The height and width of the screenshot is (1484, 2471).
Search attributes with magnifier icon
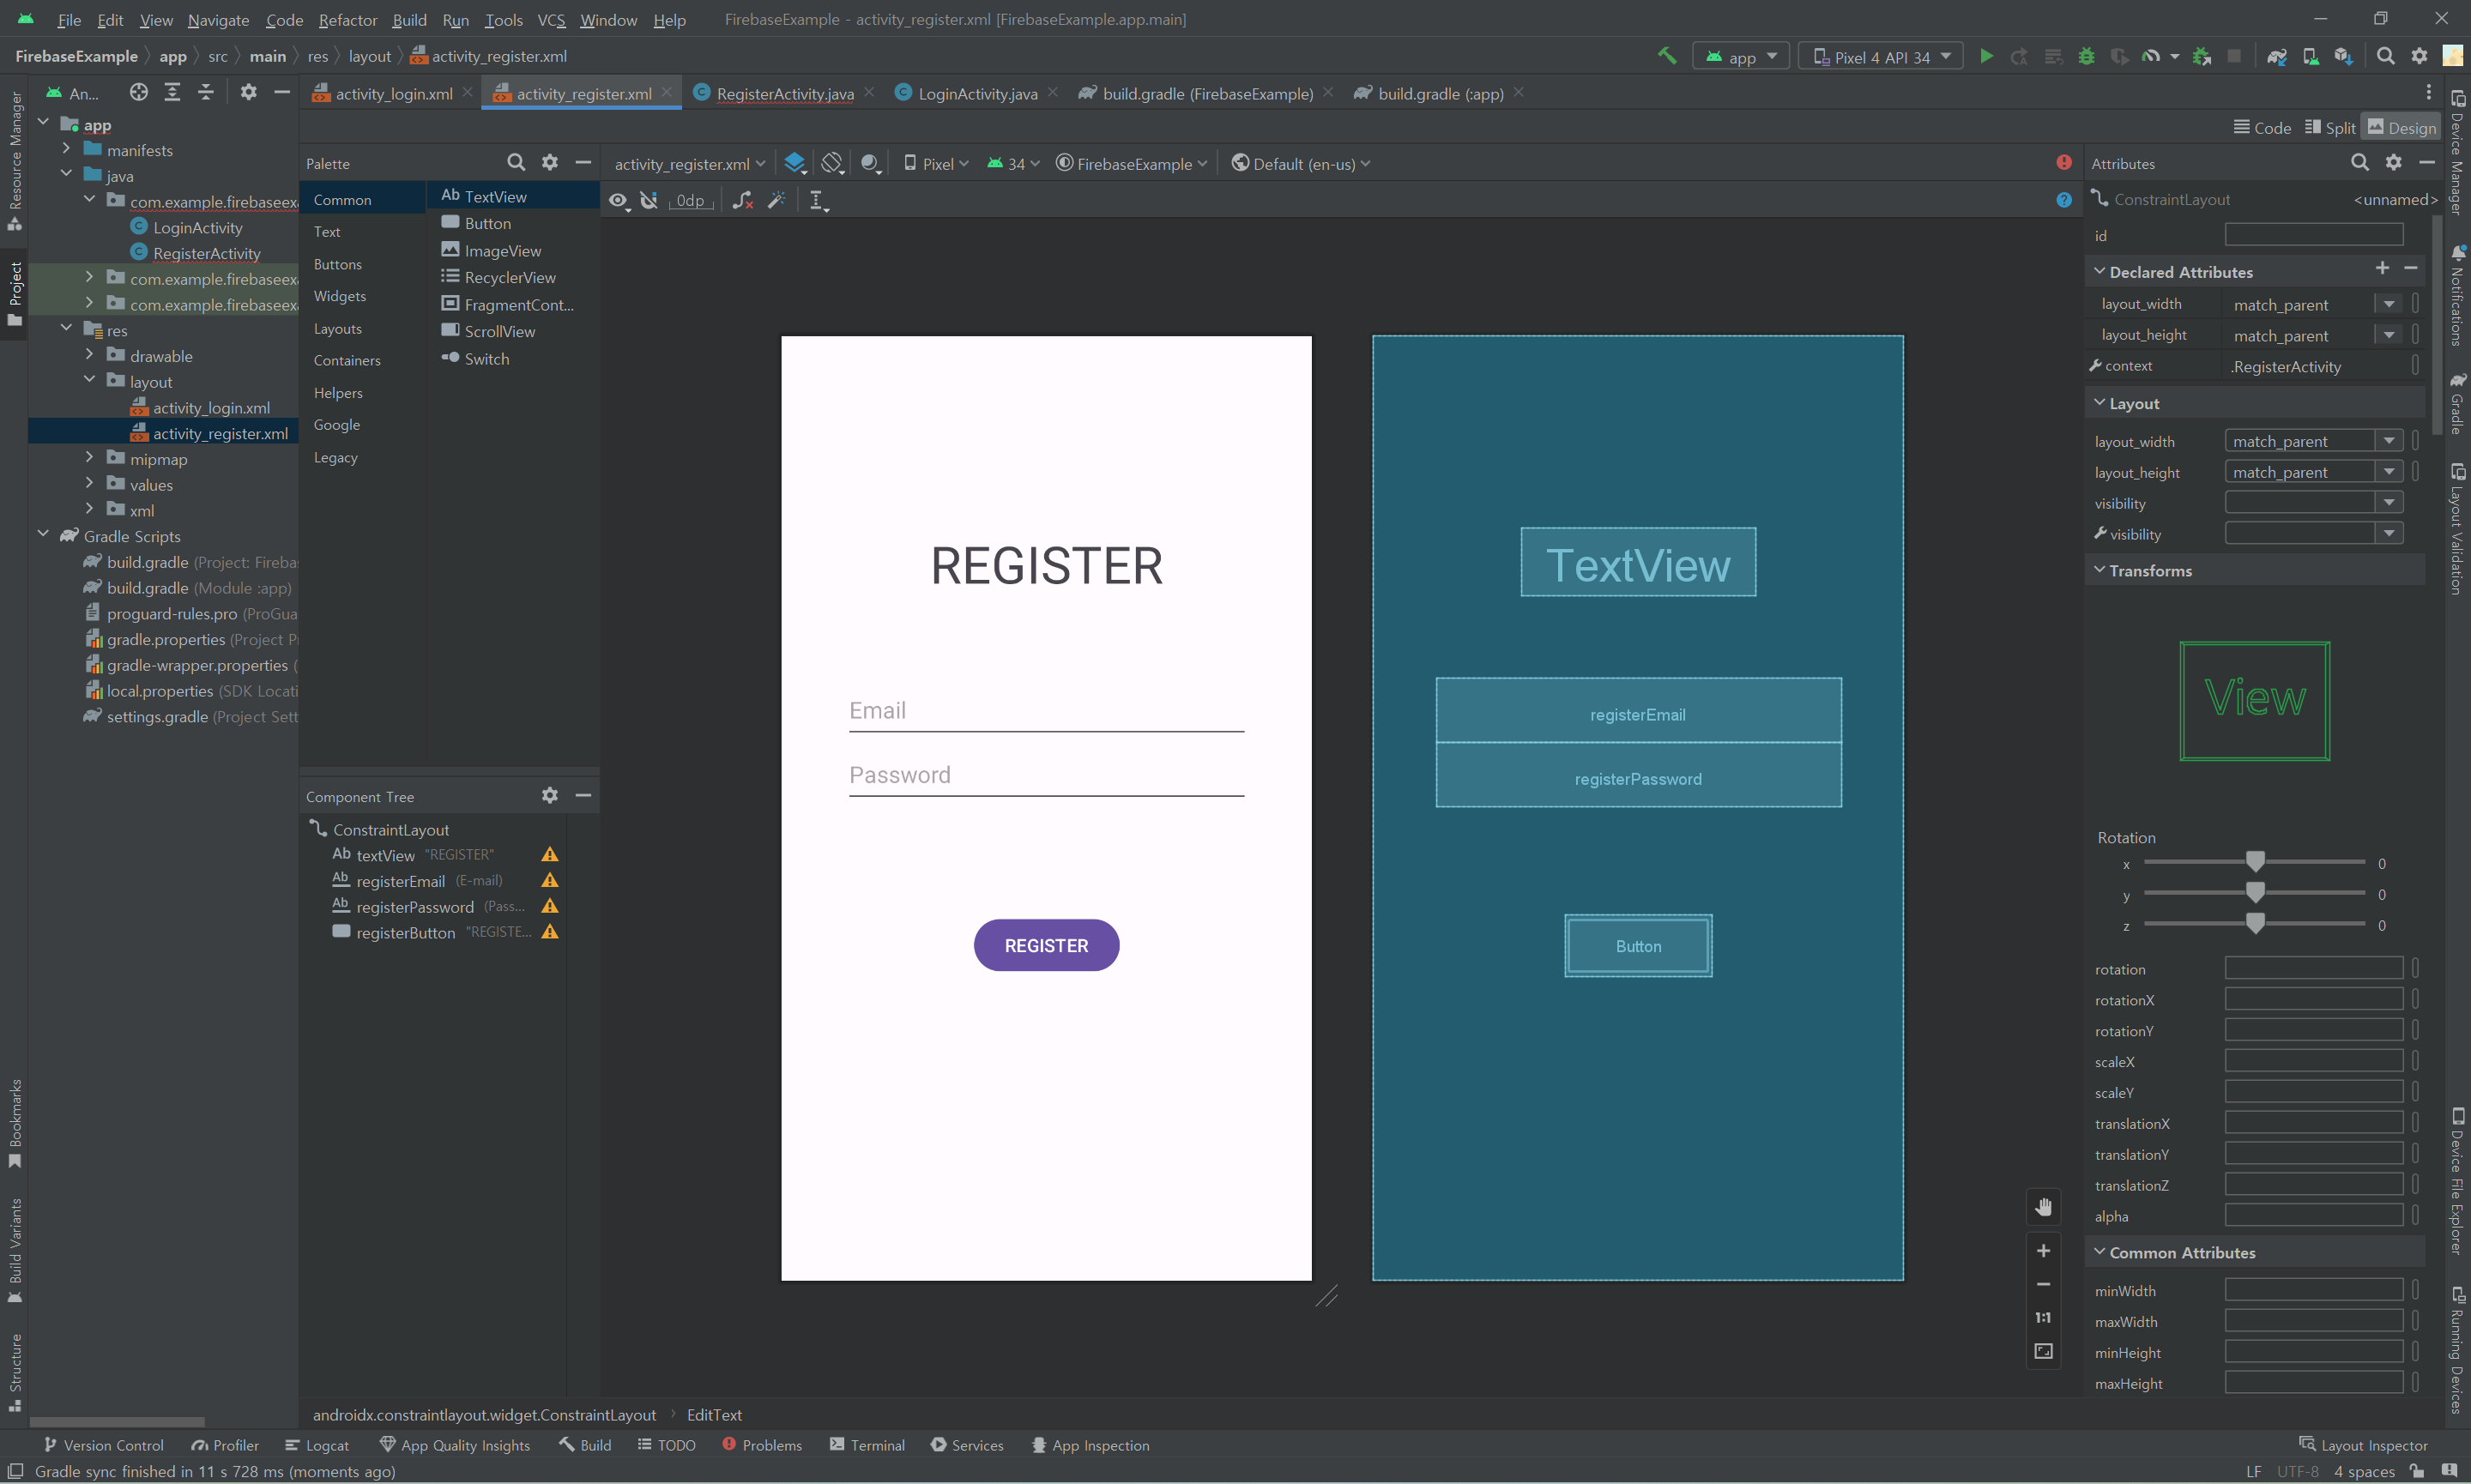tap(2360, 162)
